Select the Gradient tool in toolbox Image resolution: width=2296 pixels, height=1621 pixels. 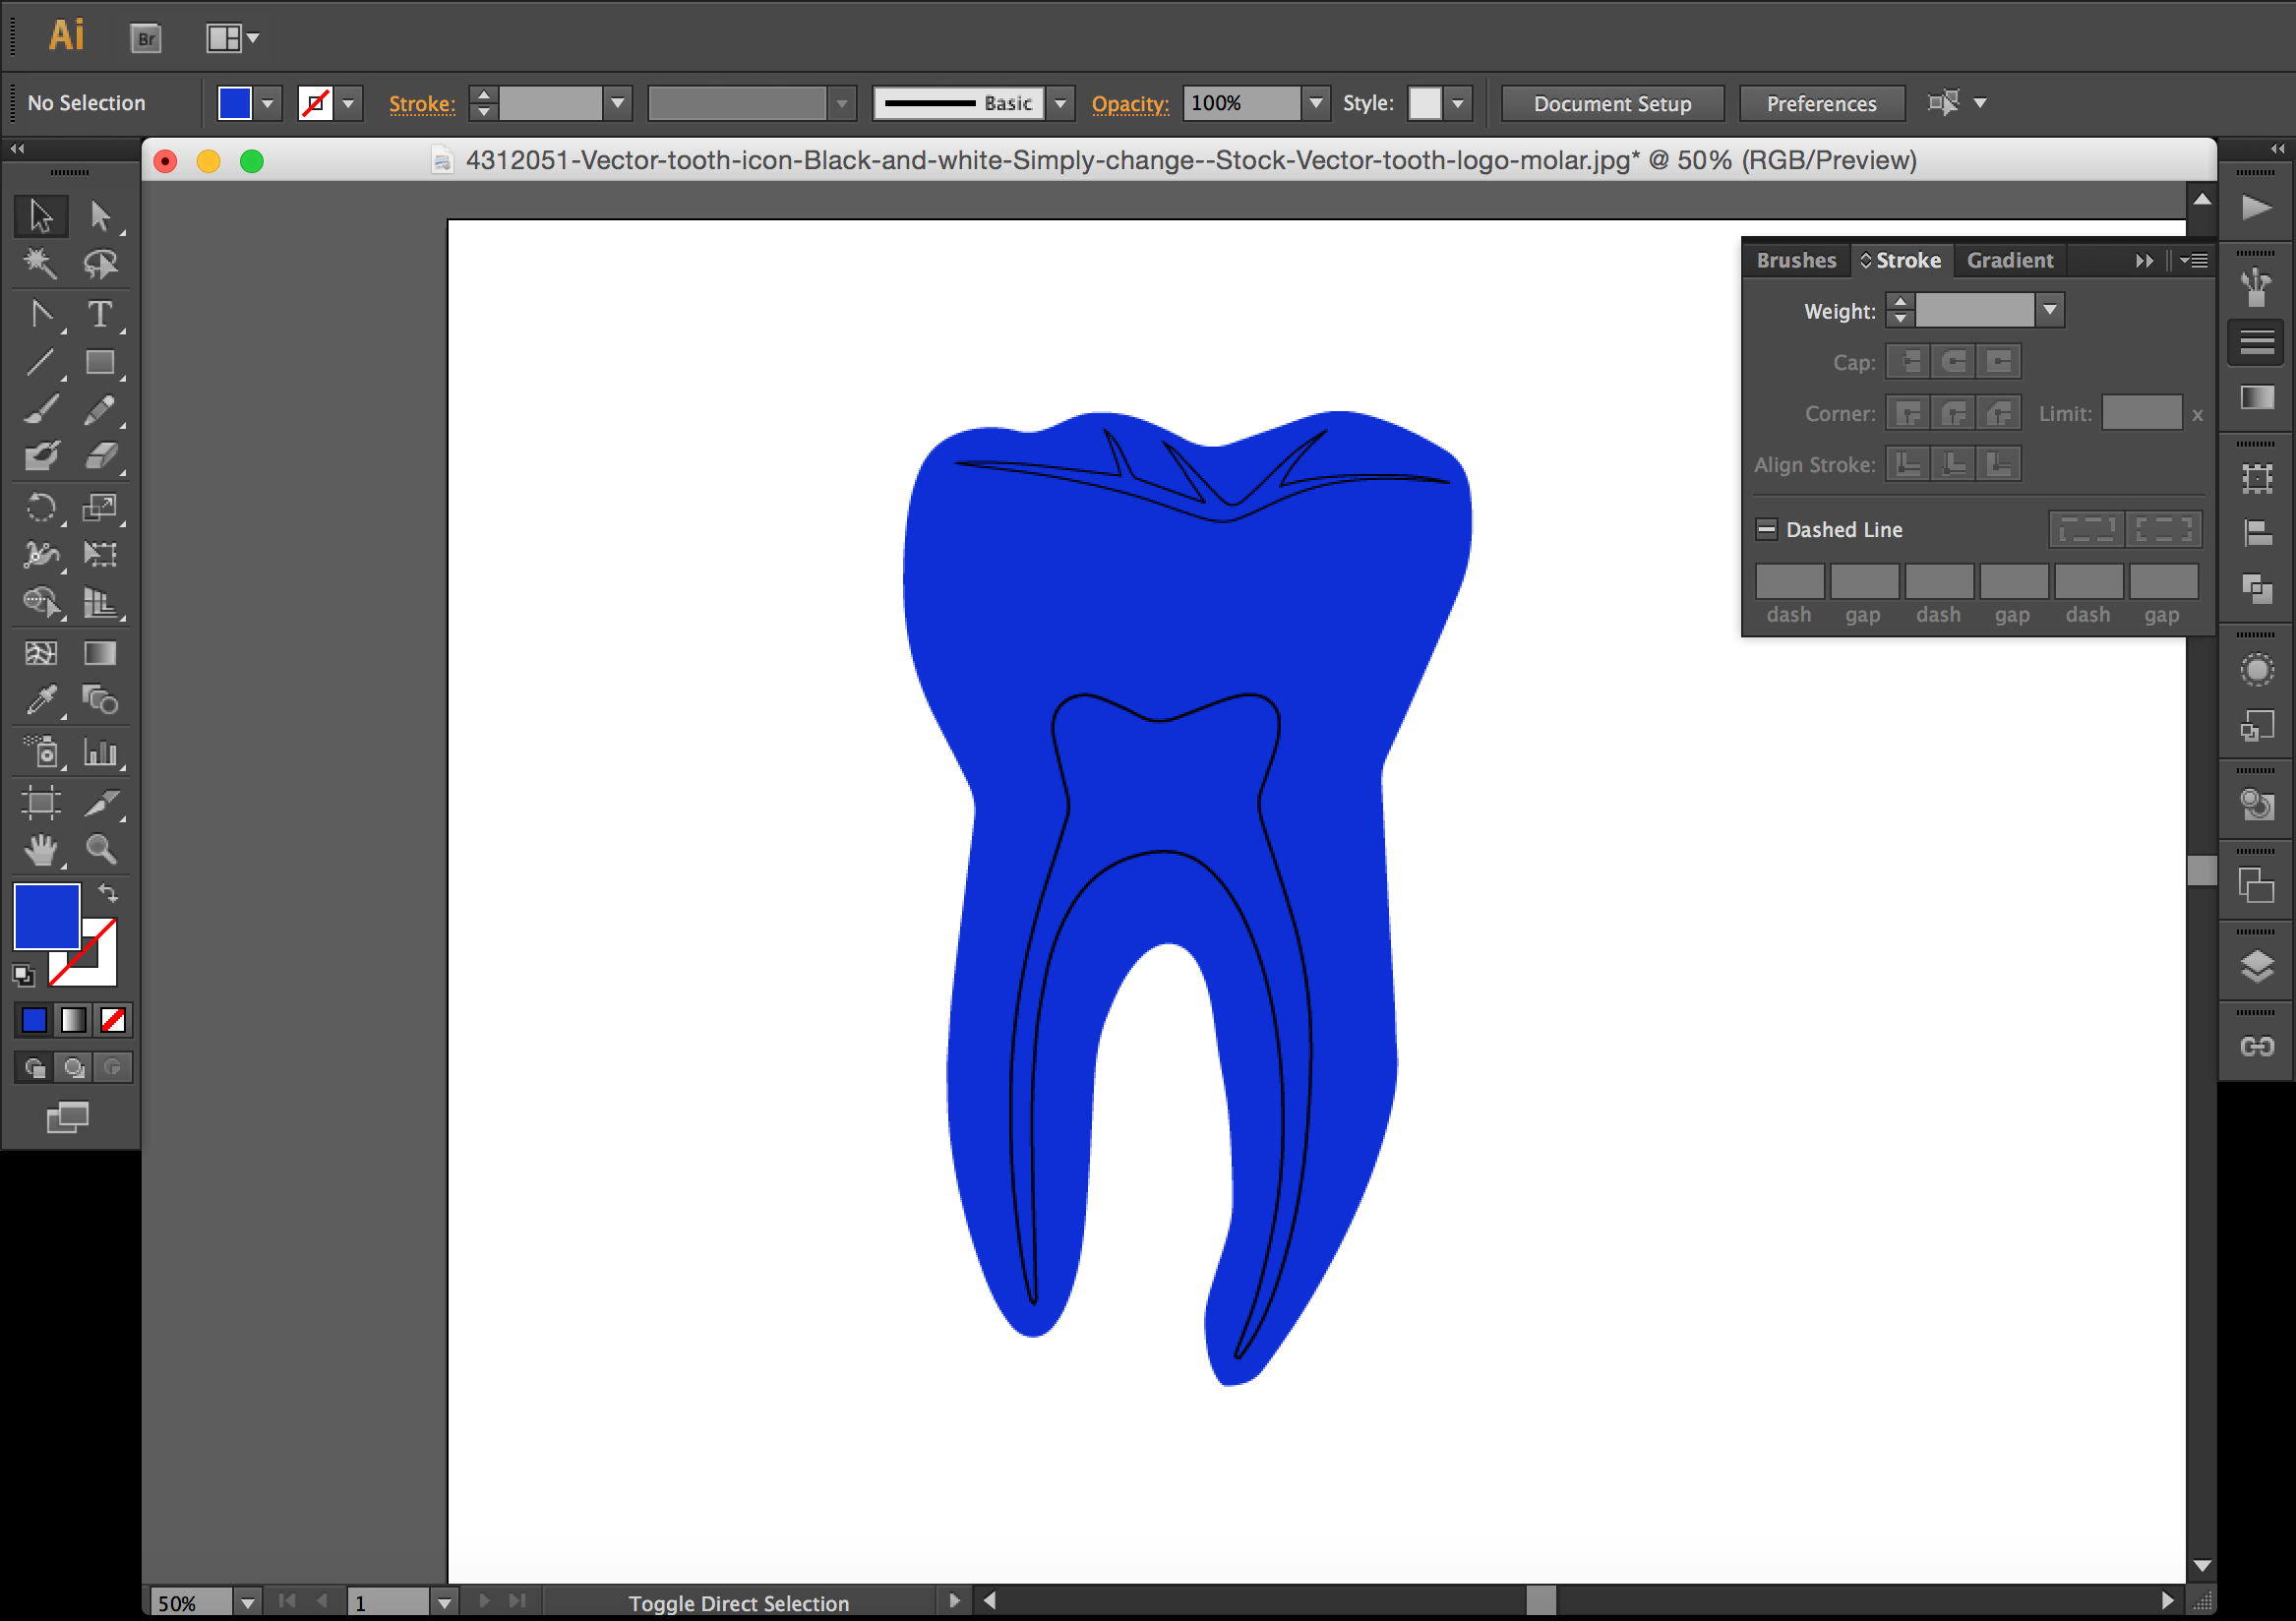coord(100,653)
